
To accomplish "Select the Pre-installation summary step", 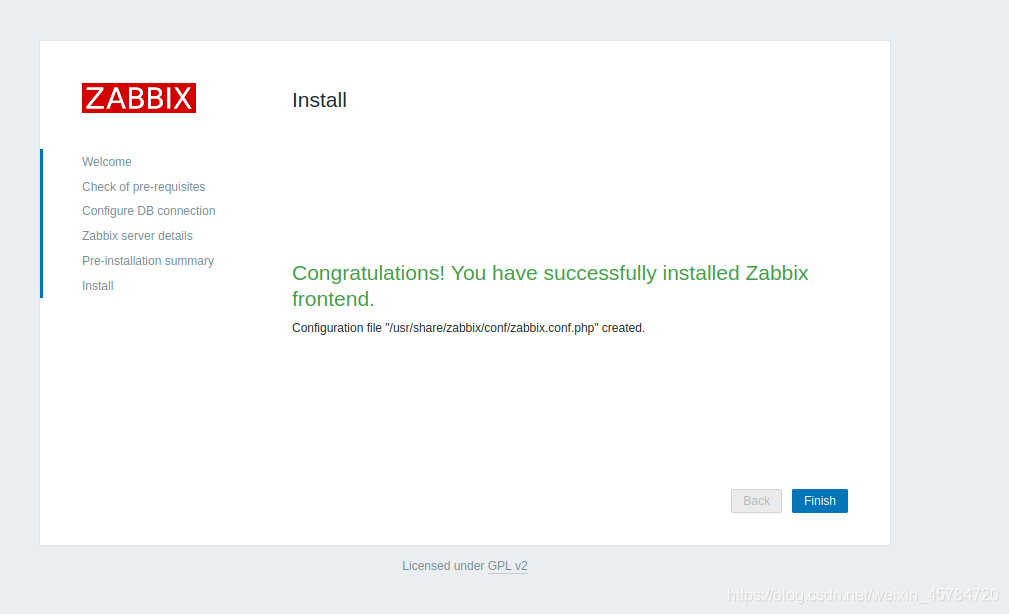I will [x=148, y=260].
